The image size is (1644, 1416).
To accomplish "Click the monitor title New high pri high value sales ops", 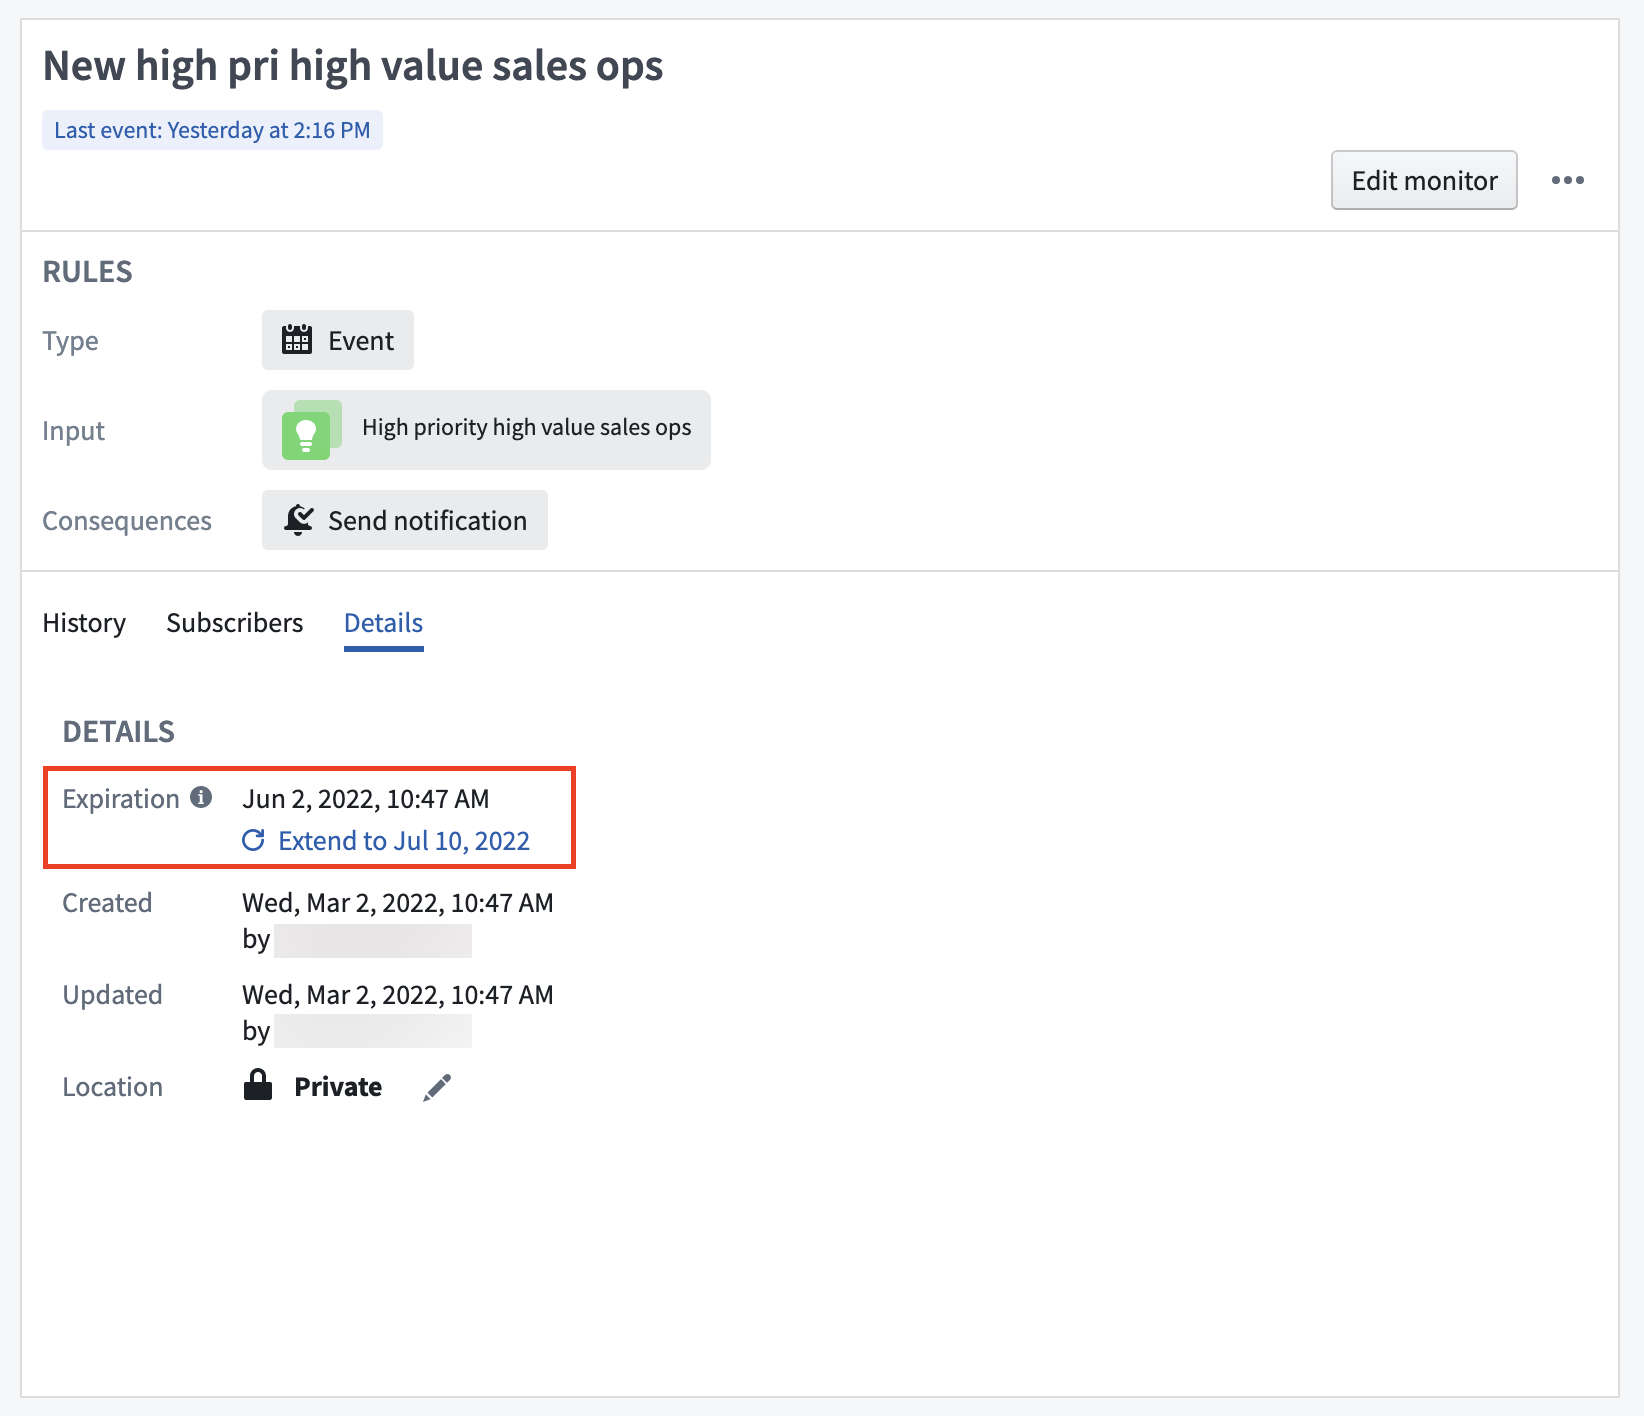I will (x=353, y=66).
